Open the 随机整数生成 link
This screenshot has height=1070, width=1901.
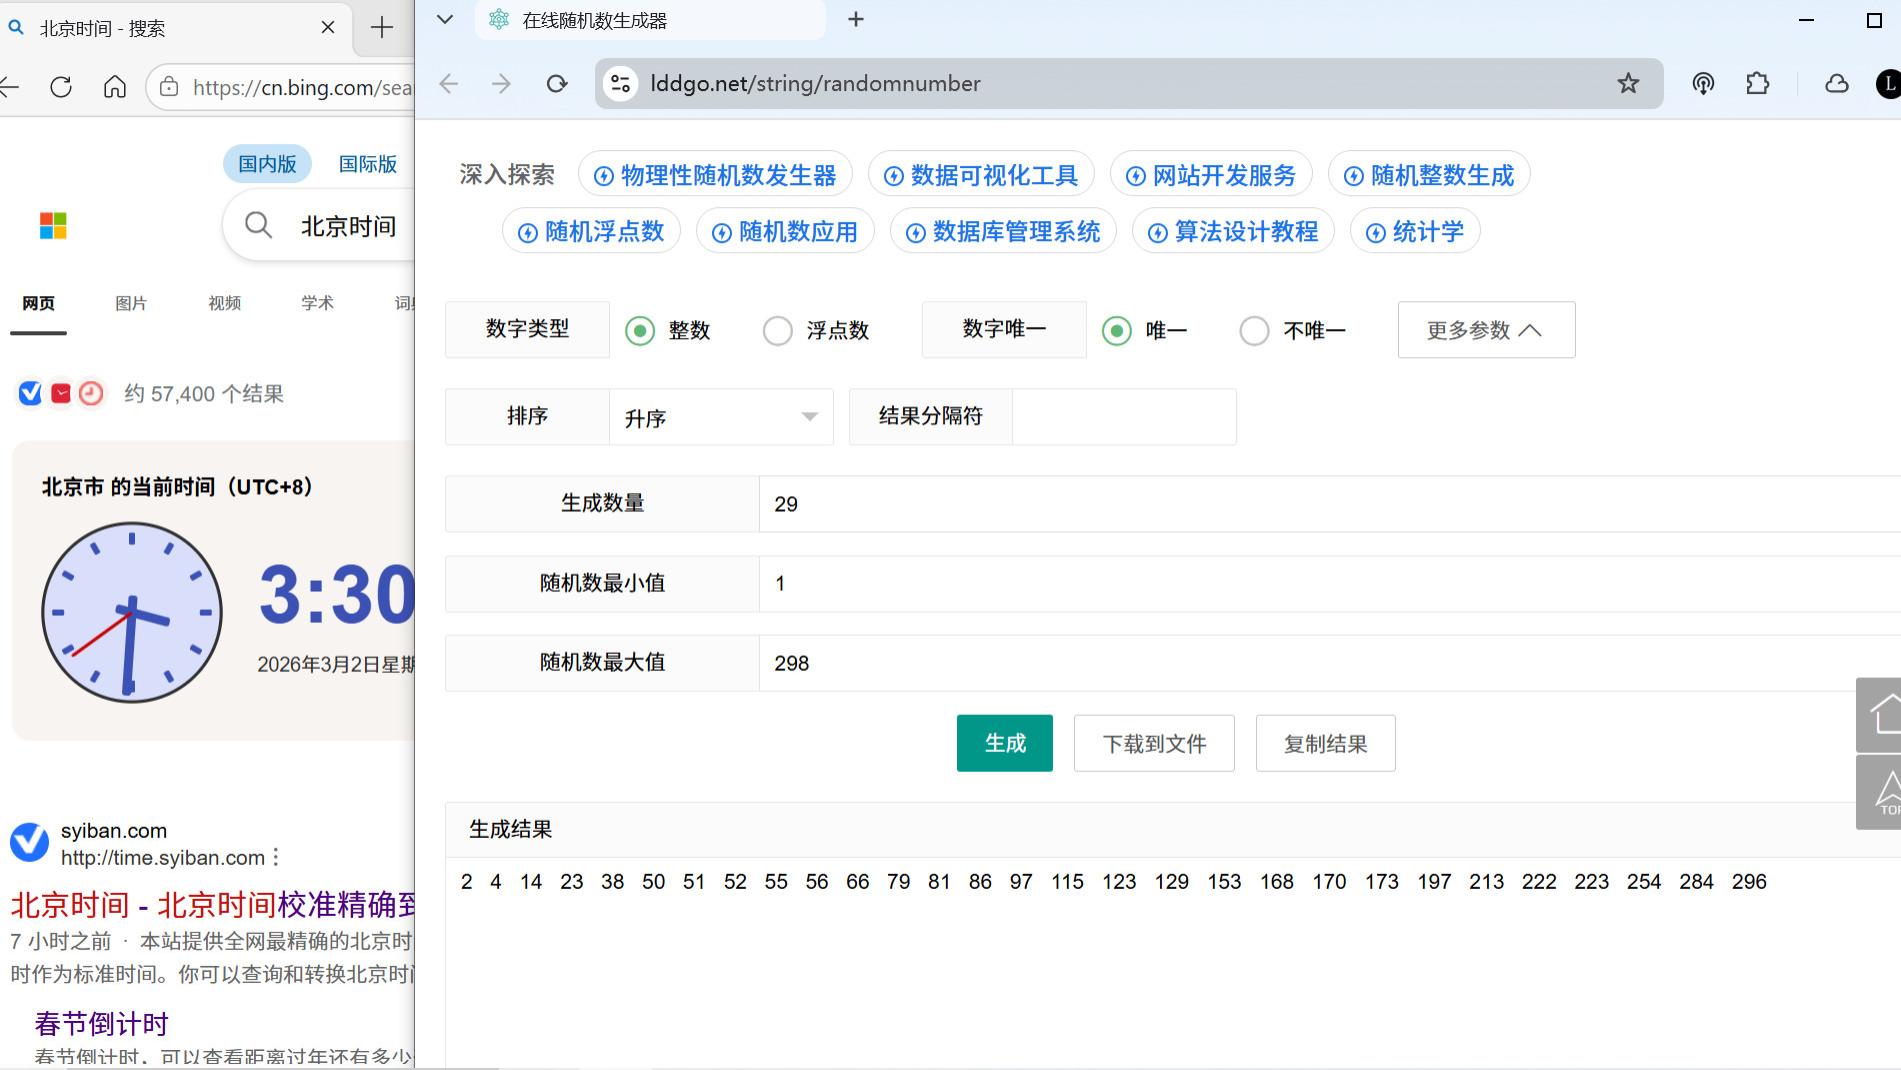coord(1427,173)
